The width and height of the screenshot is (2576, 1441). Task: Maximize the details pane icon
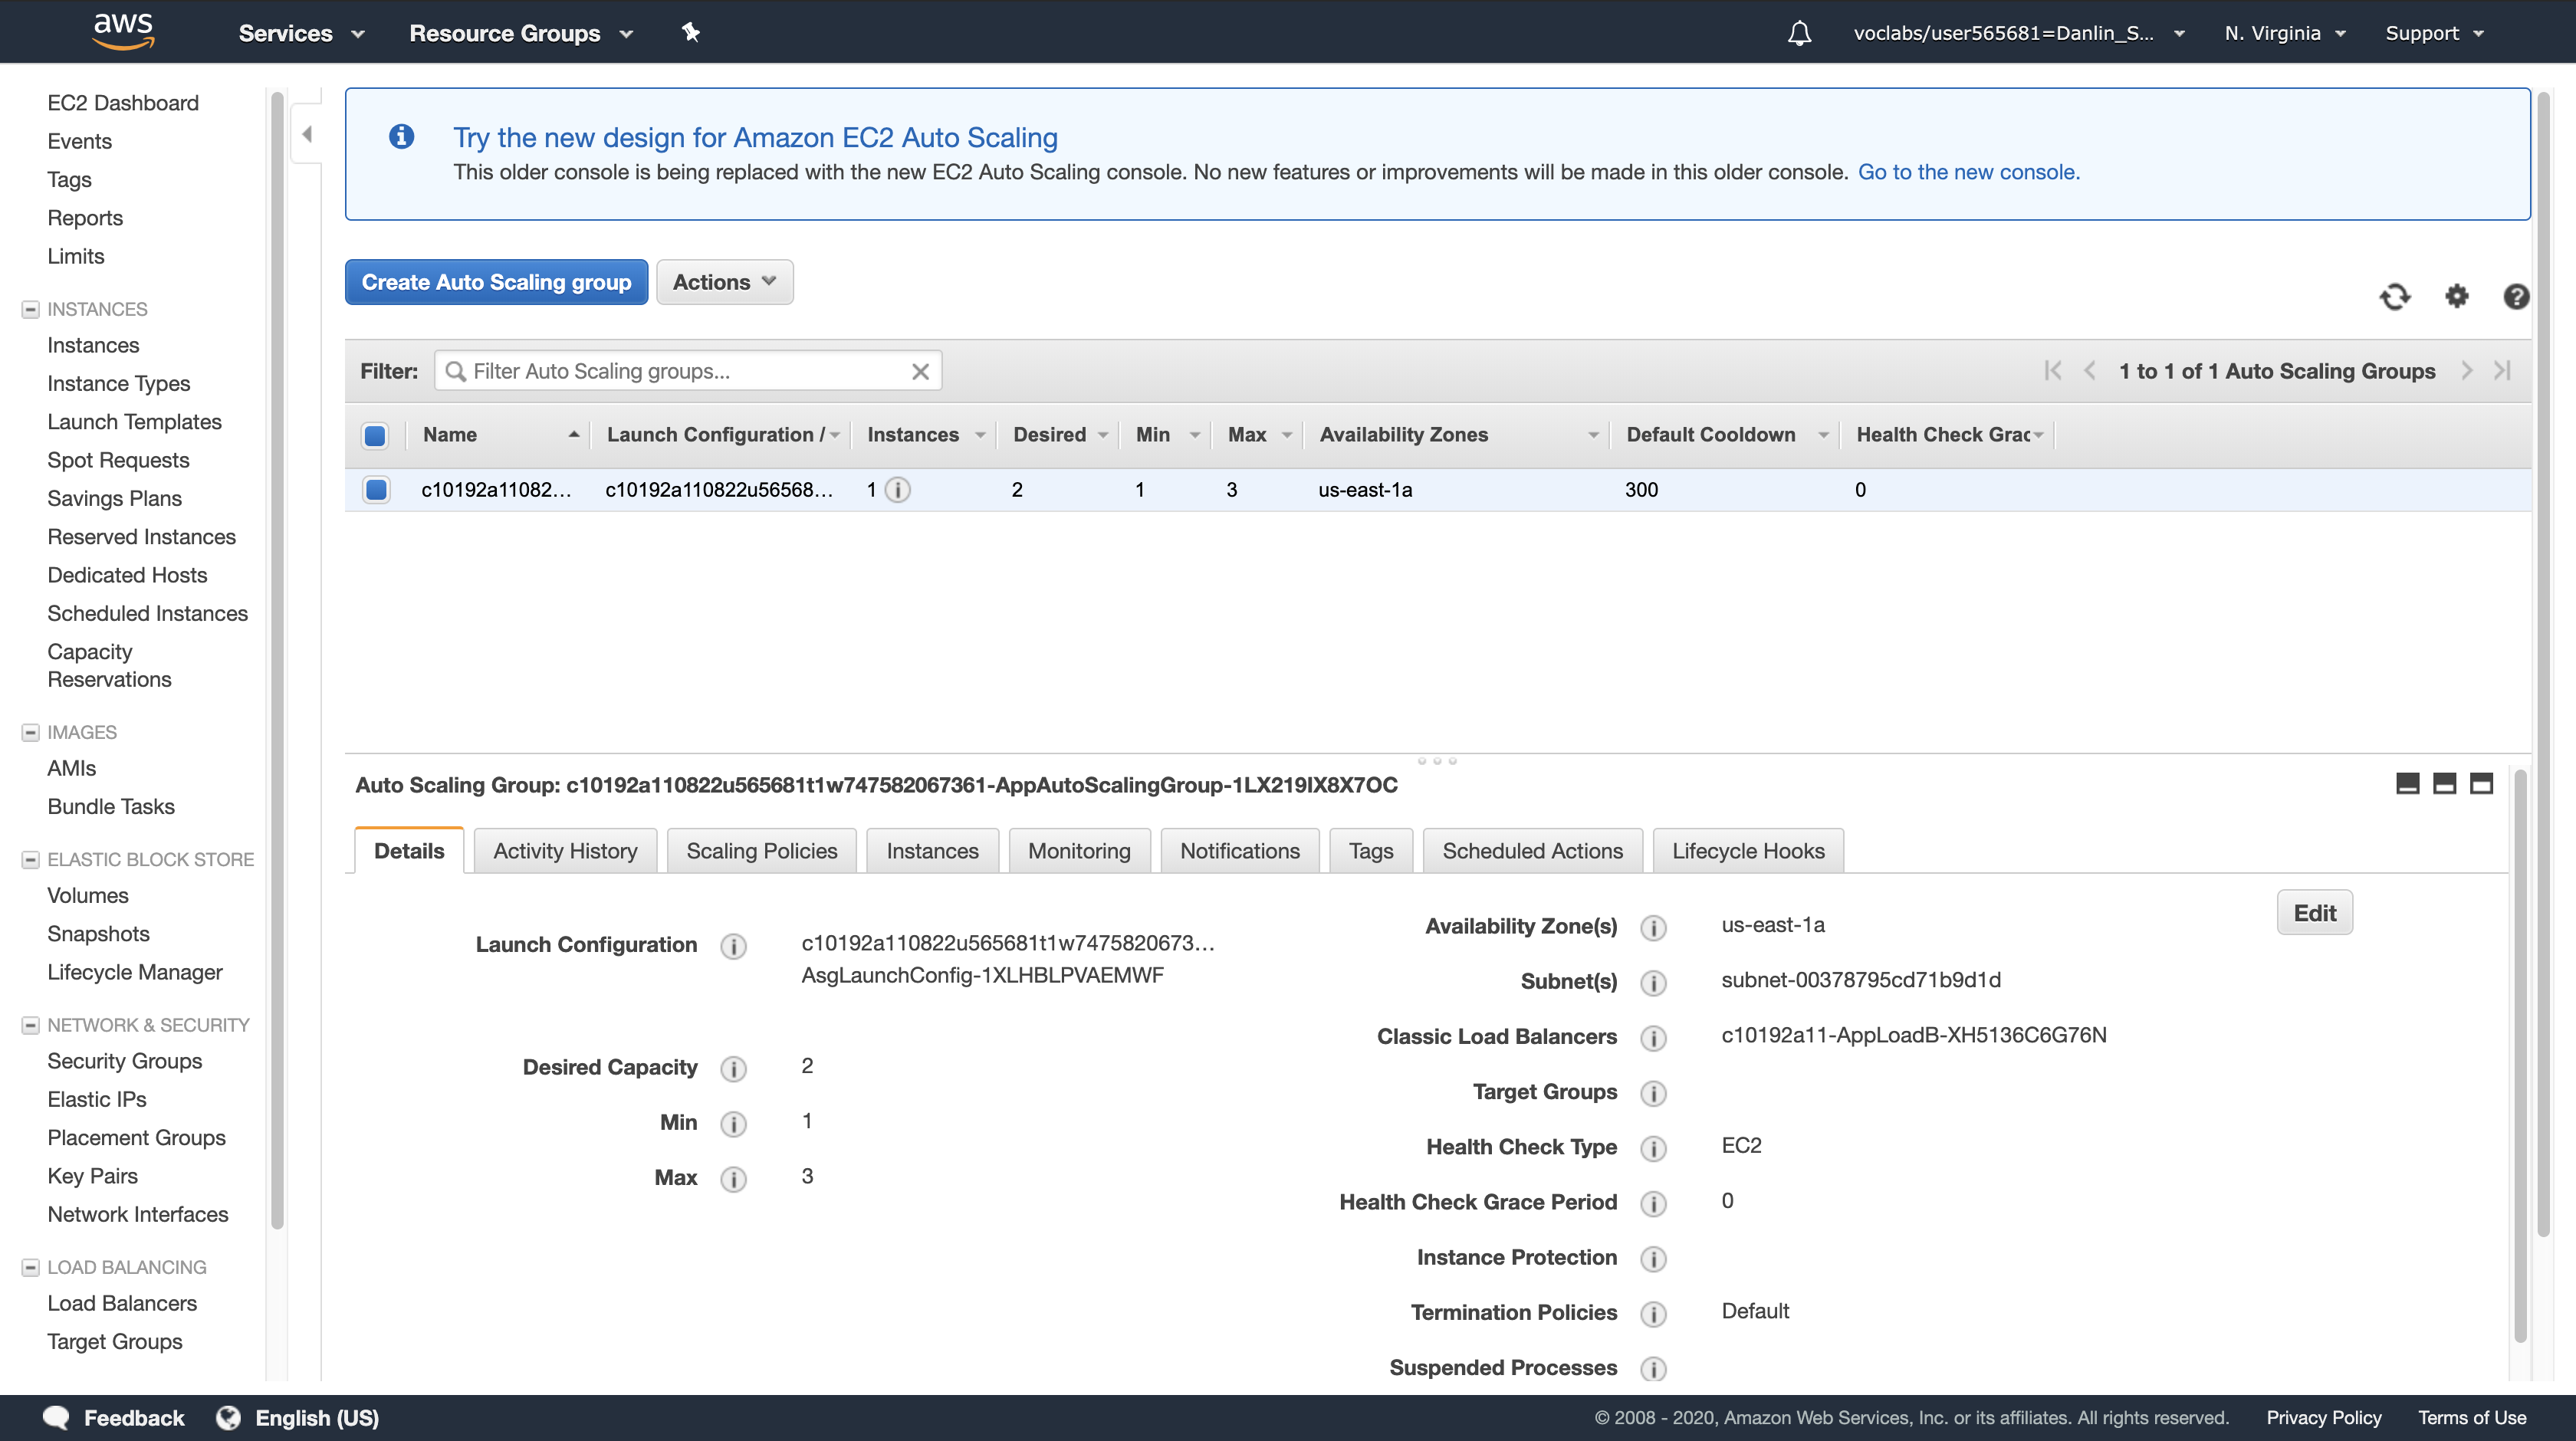(2481, 784)
